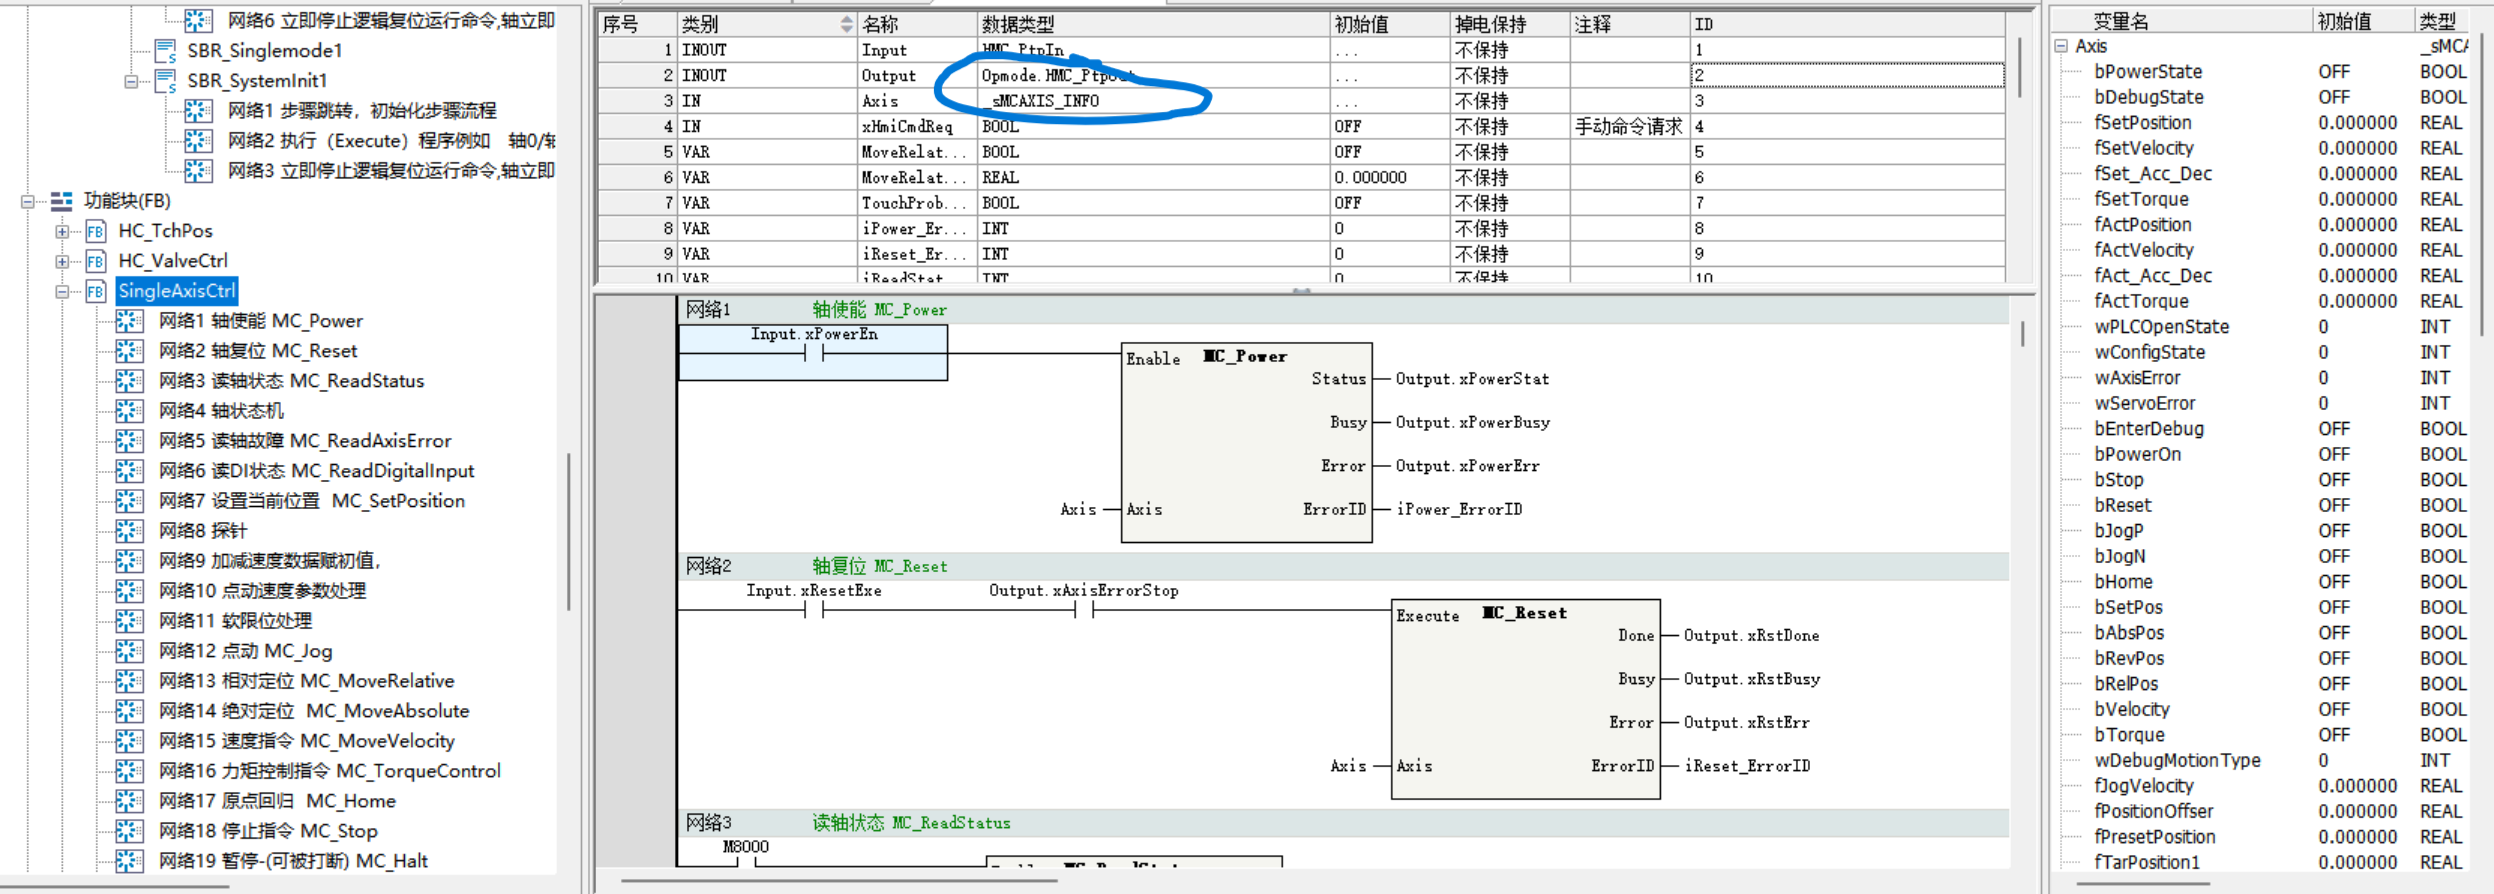Click the ID cell of Output row
The height and width of the screenshot is (894, 2494).
(1845, 75)
